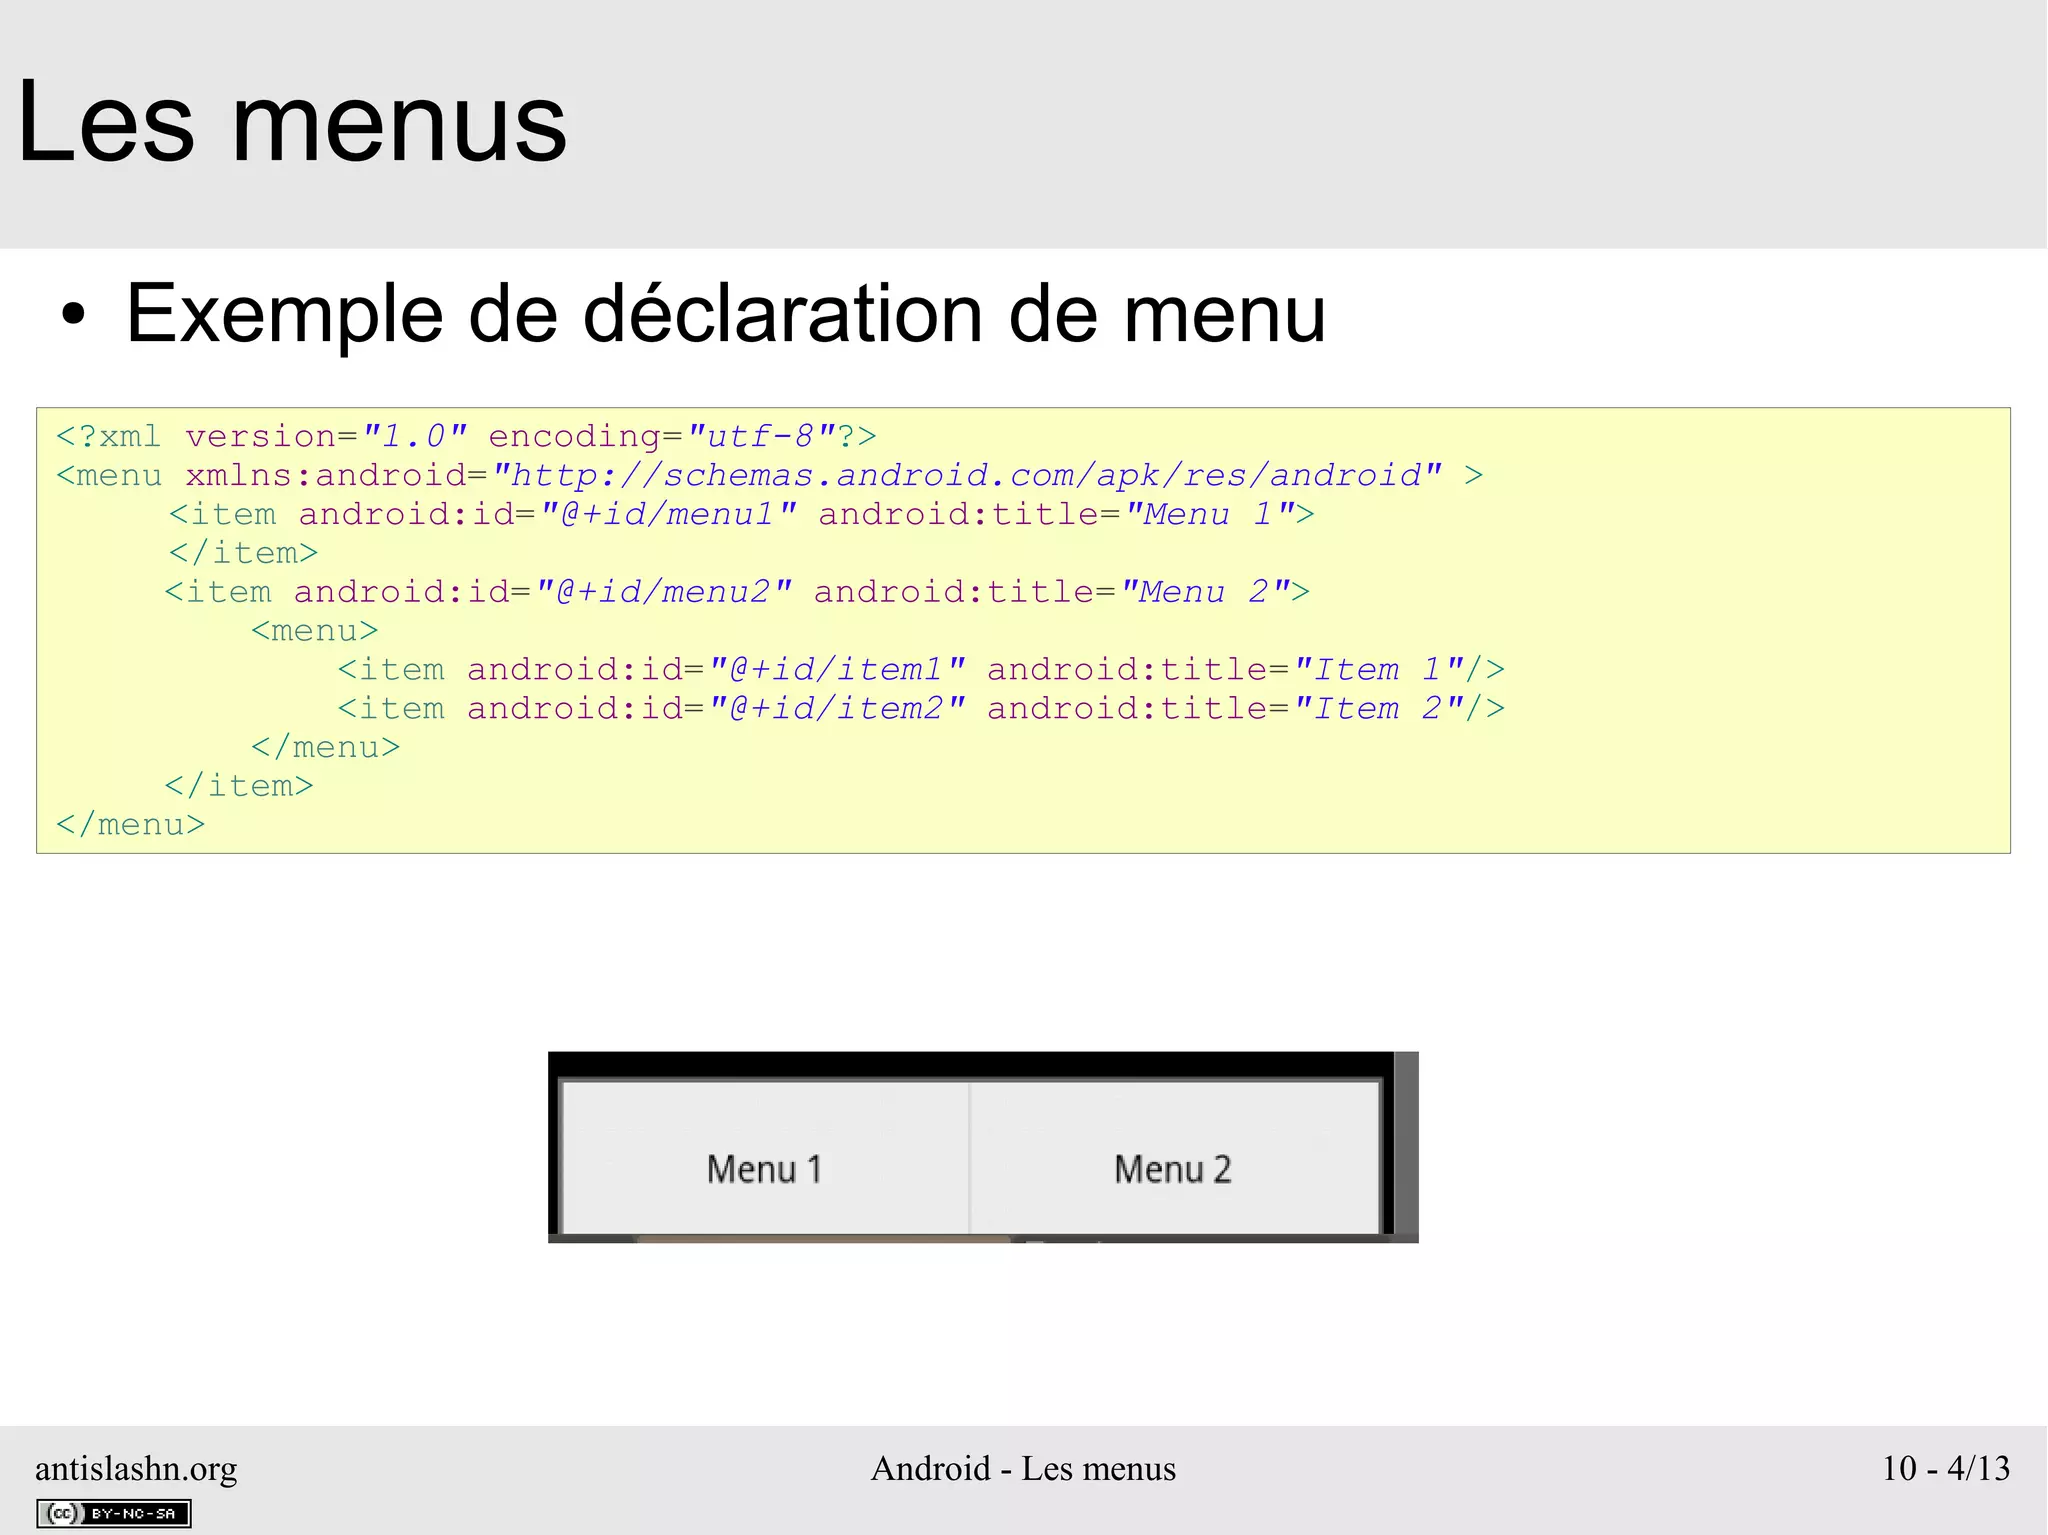
Task: Select the Menu 2 button in the Android screenshot
Action: (1174, 1158)
